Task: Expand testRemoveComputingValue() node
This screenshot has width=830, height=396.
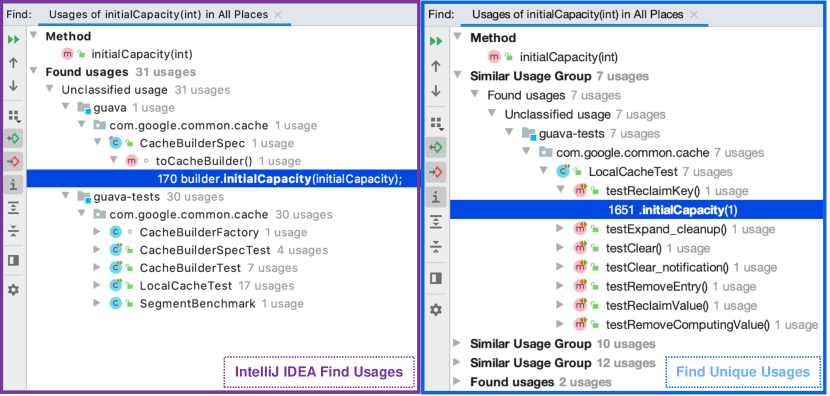Action: pyautogui.click(x=561, y=325)
